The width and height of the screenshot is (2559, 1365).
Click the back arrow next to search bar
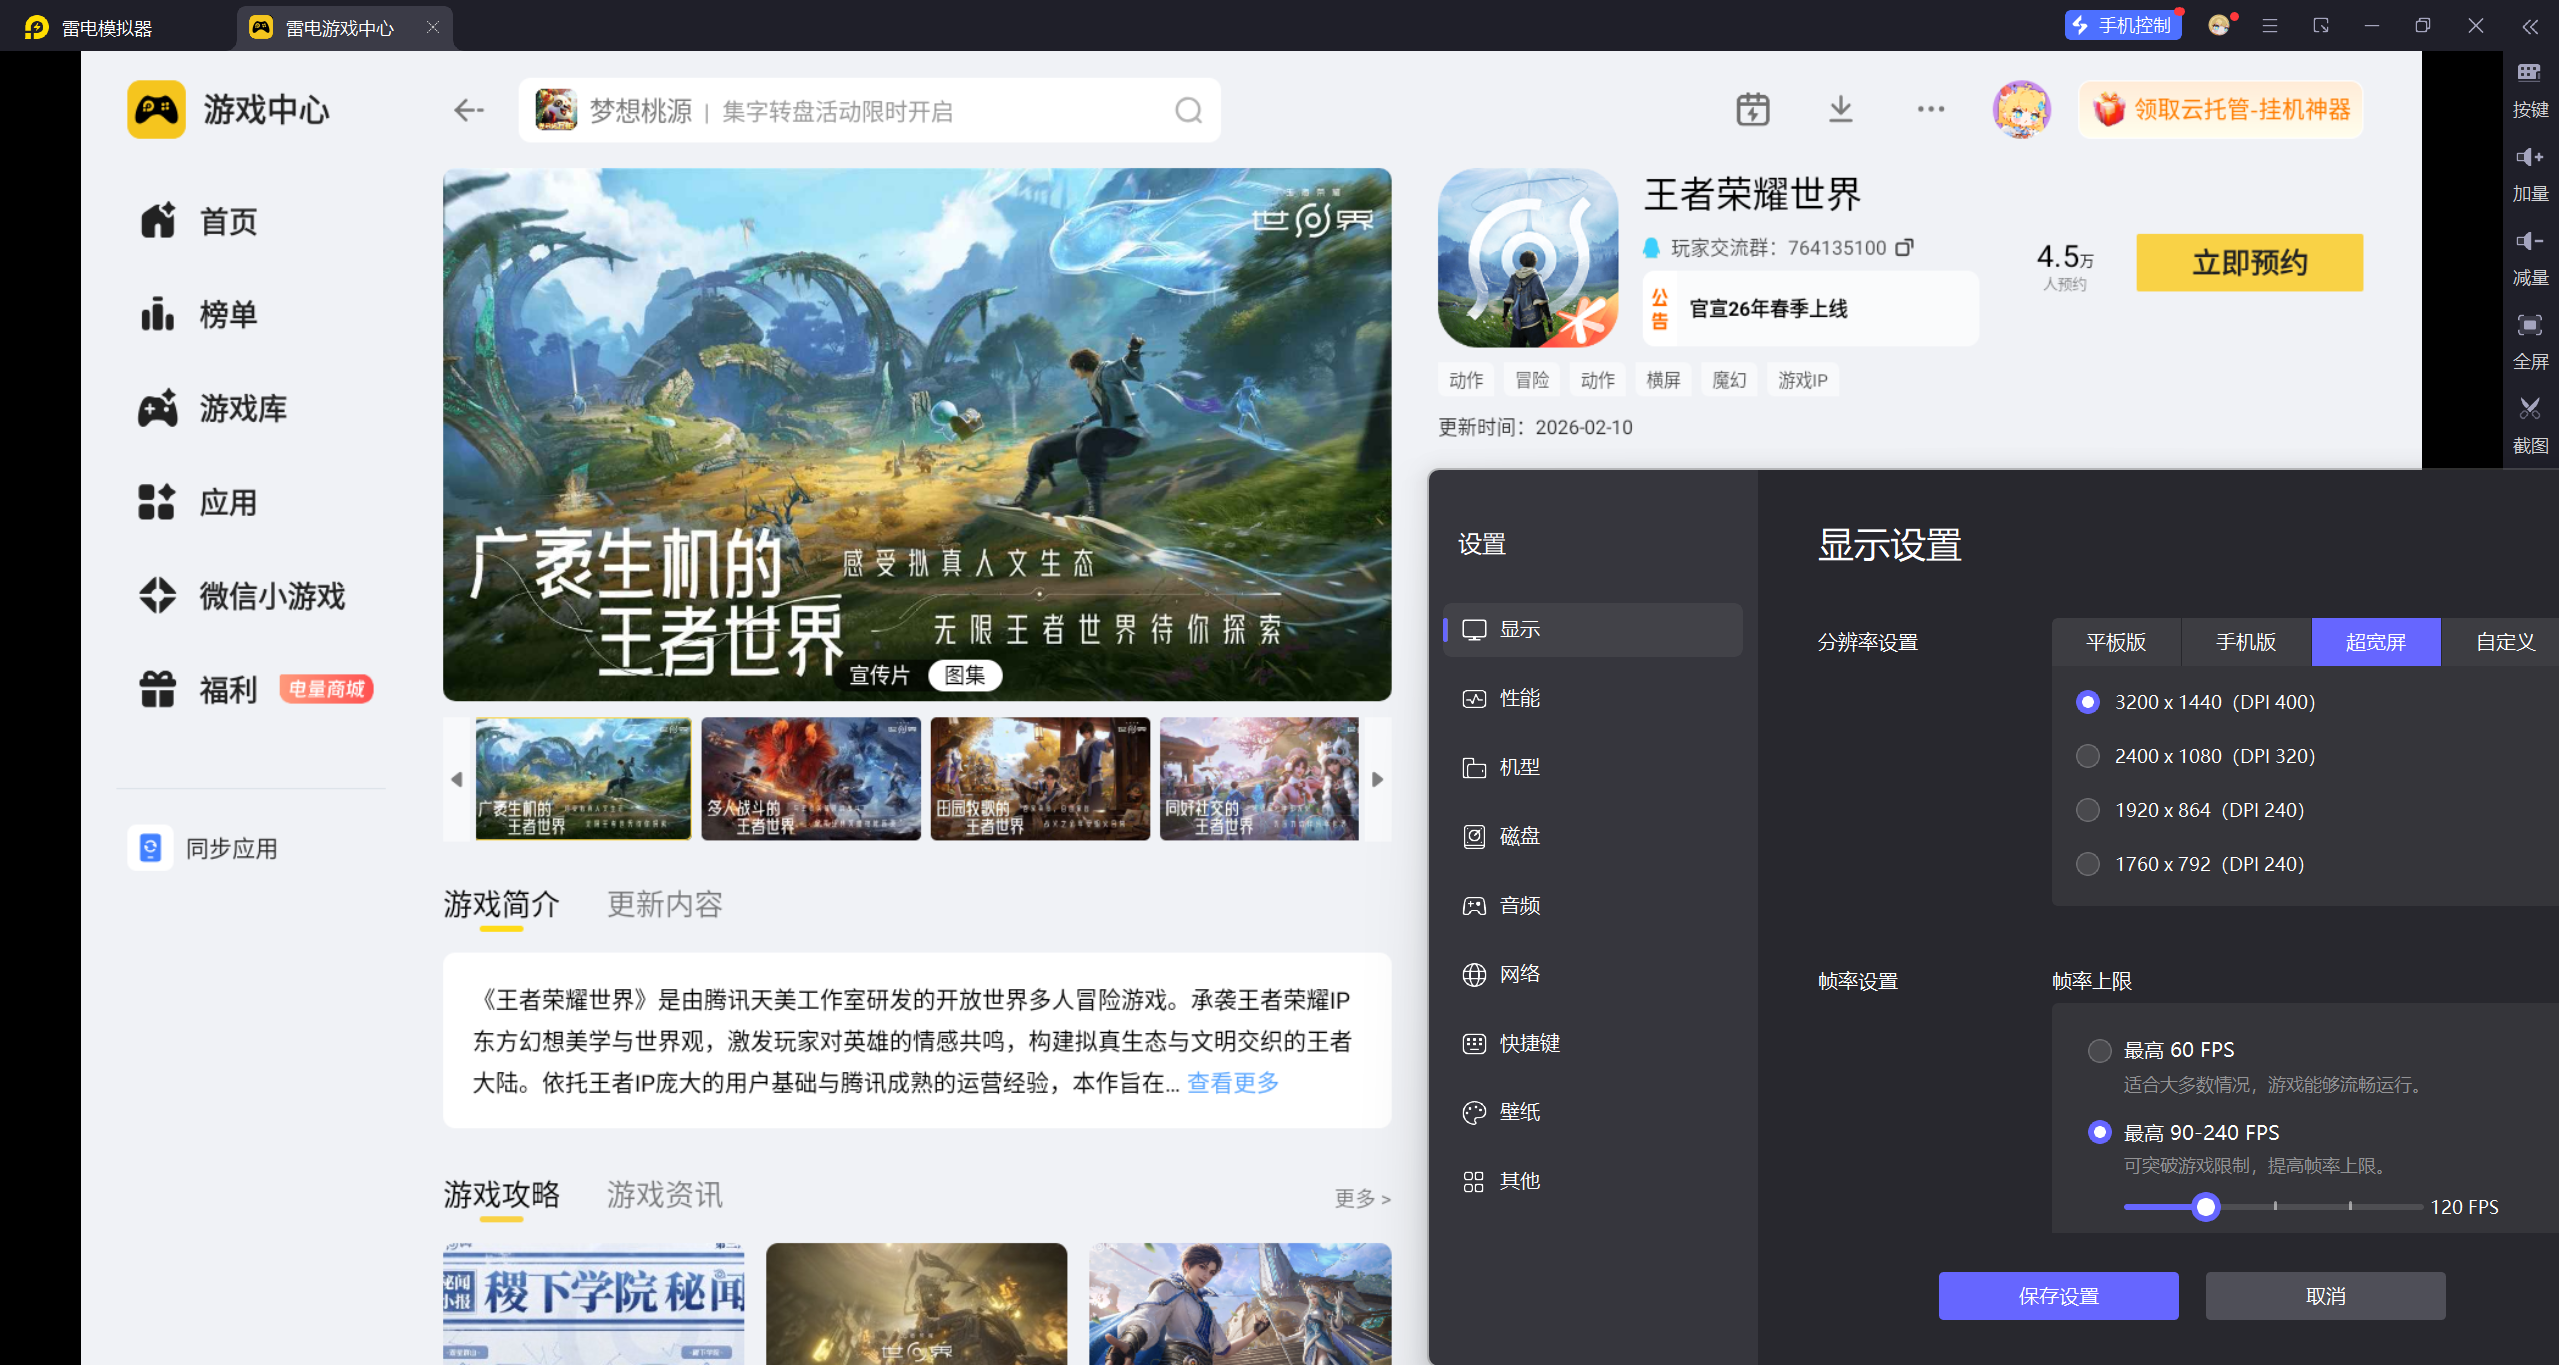tap(468, 110)
